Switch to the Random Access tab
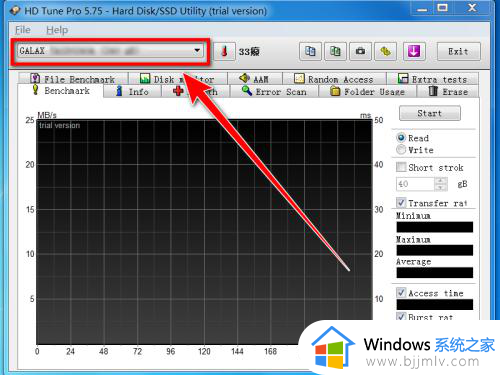Viewport: 500px width, 375px height. coord(334,79)
